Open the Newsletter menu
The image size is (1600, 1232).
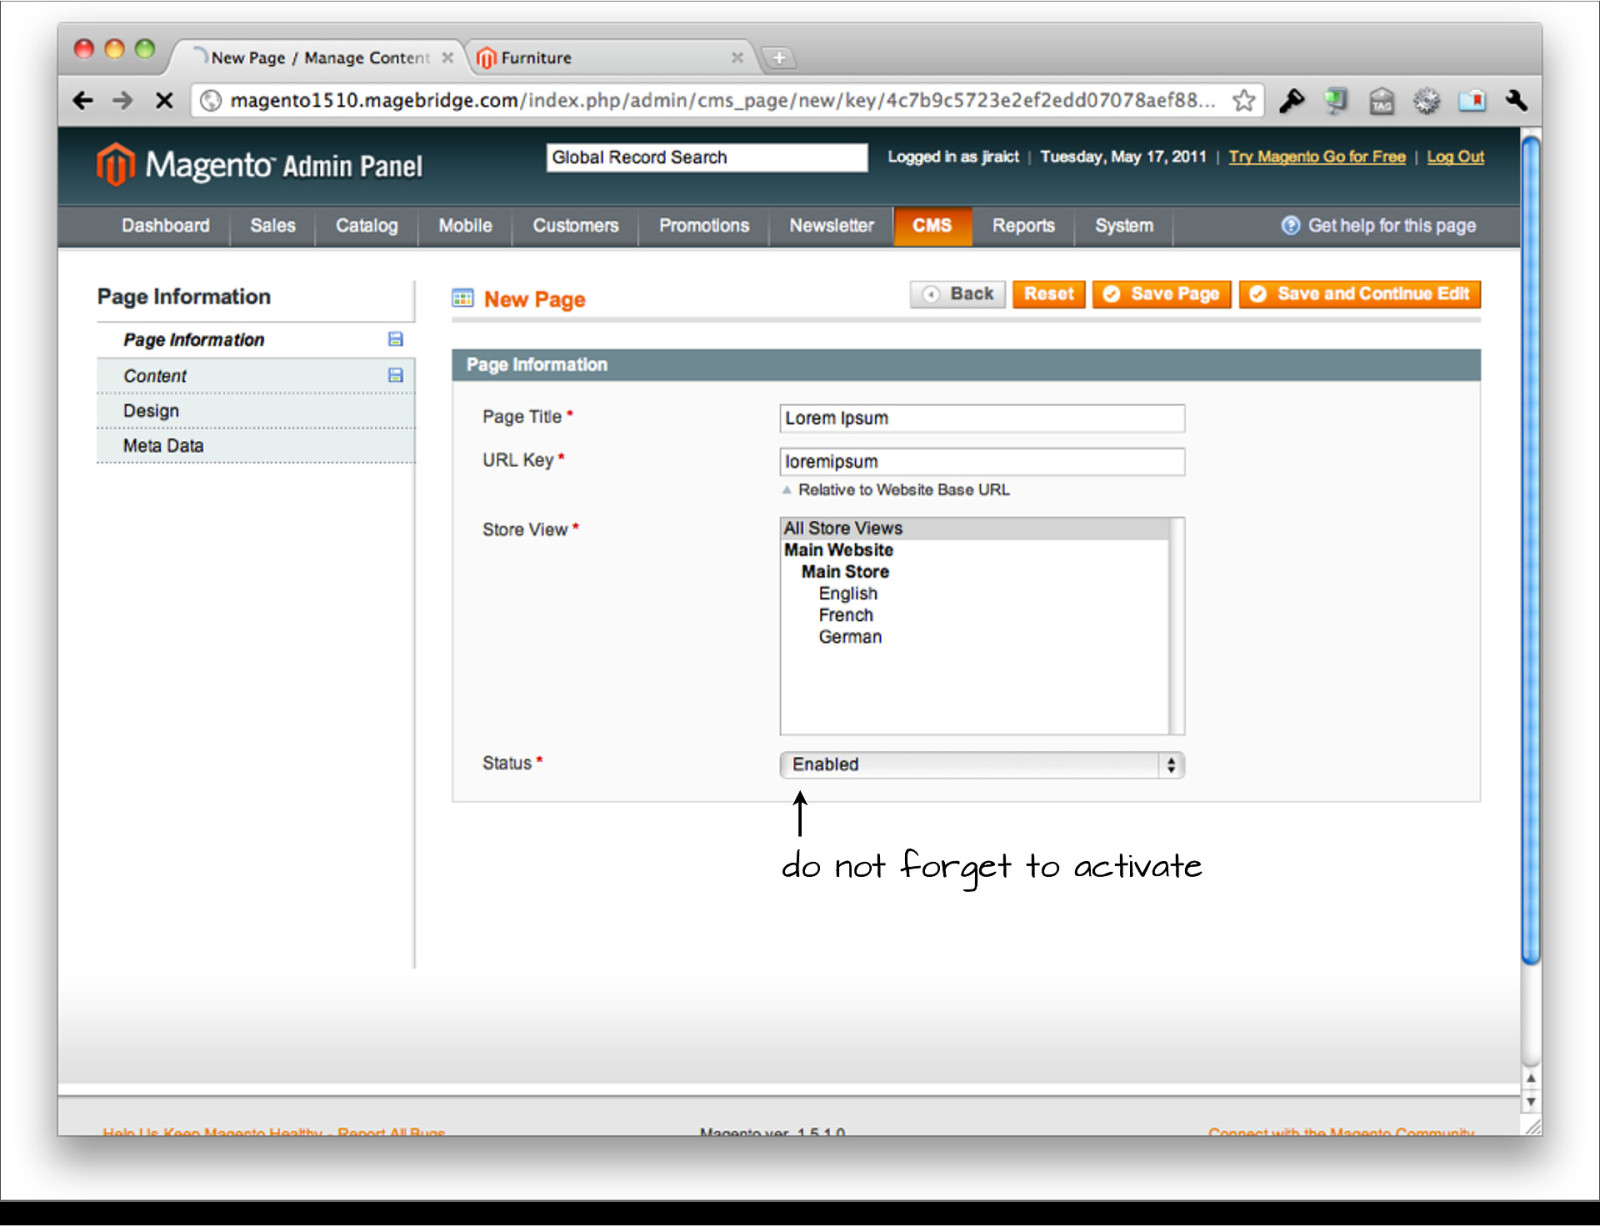pyautogui.click(x=831, y=226)
